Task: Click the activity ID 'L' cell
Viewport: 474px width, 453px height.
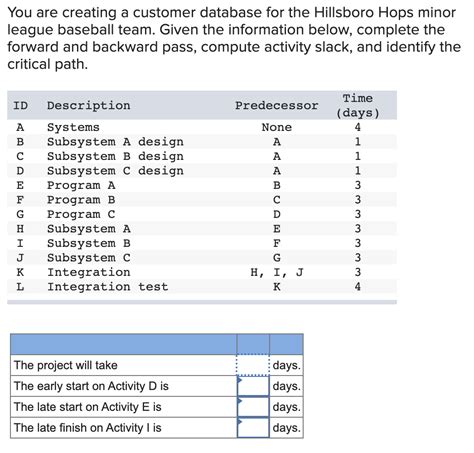Action: click(x=20, y=287)
